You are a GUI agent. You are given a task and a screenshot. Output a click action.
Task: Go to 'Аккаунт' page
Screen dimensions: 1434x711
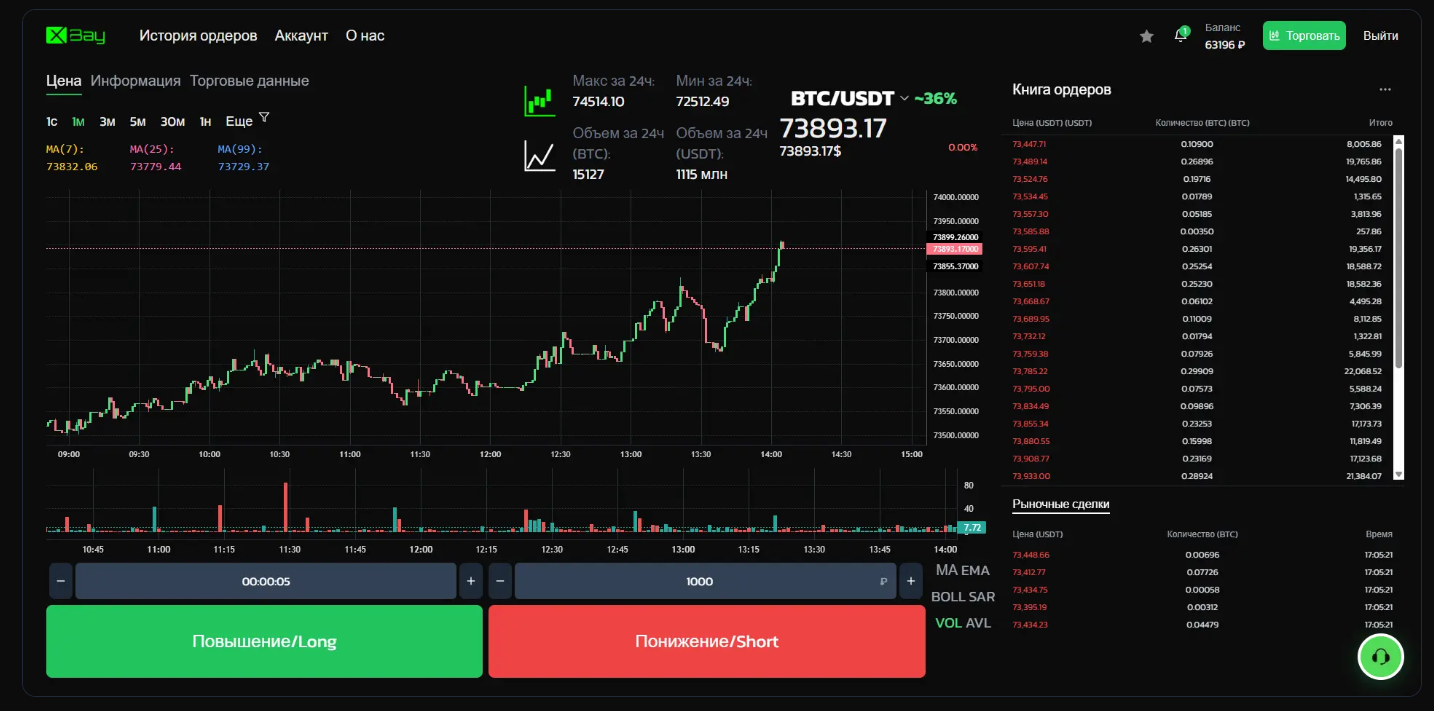click(x=301, y=36)
